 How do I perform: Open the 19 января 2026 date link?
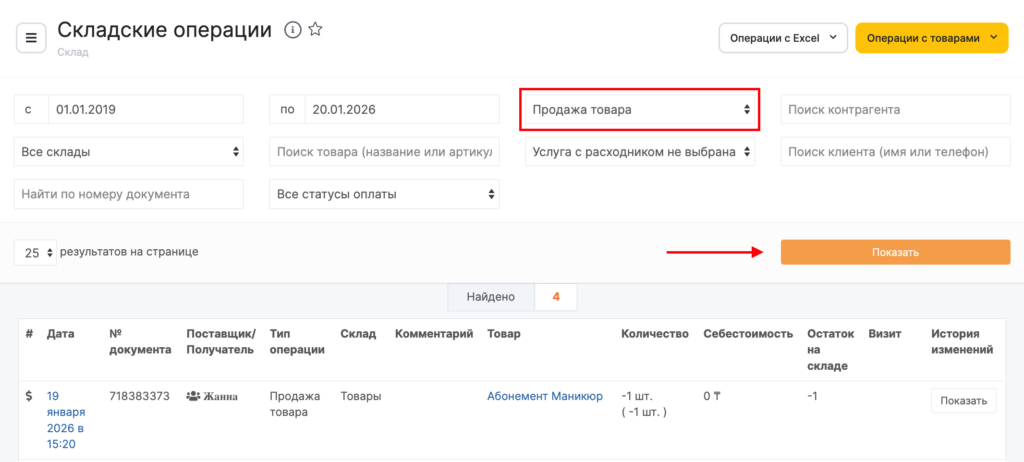[66, 420]
